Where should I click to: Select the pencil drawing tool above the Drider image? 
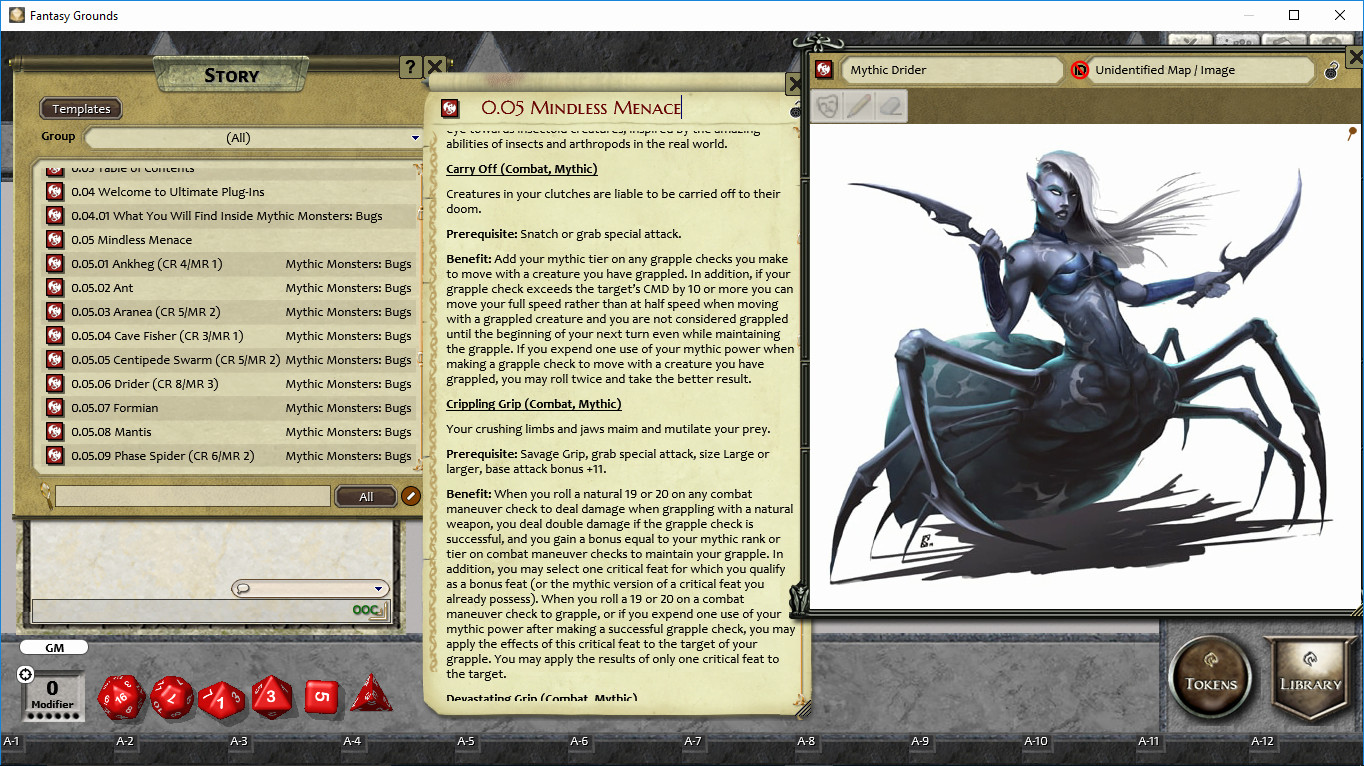point(858,106)
